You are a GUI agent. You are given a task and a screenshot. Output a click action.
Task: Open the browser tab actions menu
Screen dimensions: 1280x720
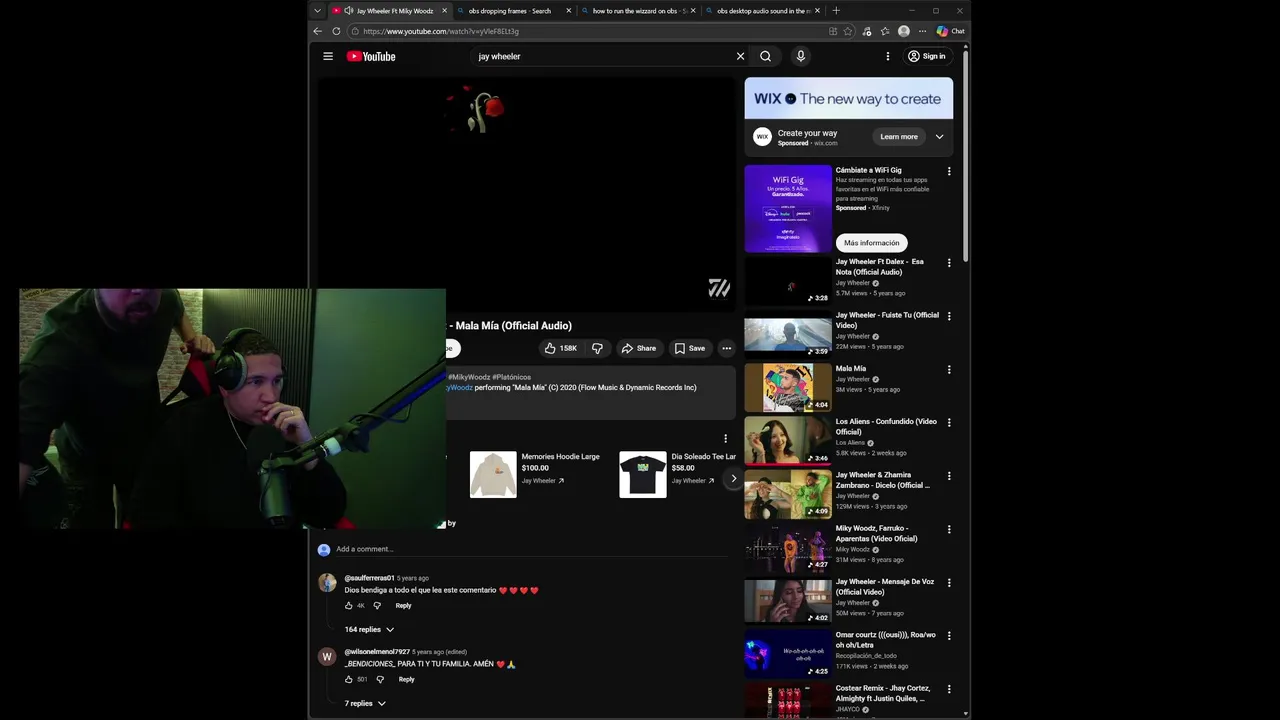[x=317, y=11]
